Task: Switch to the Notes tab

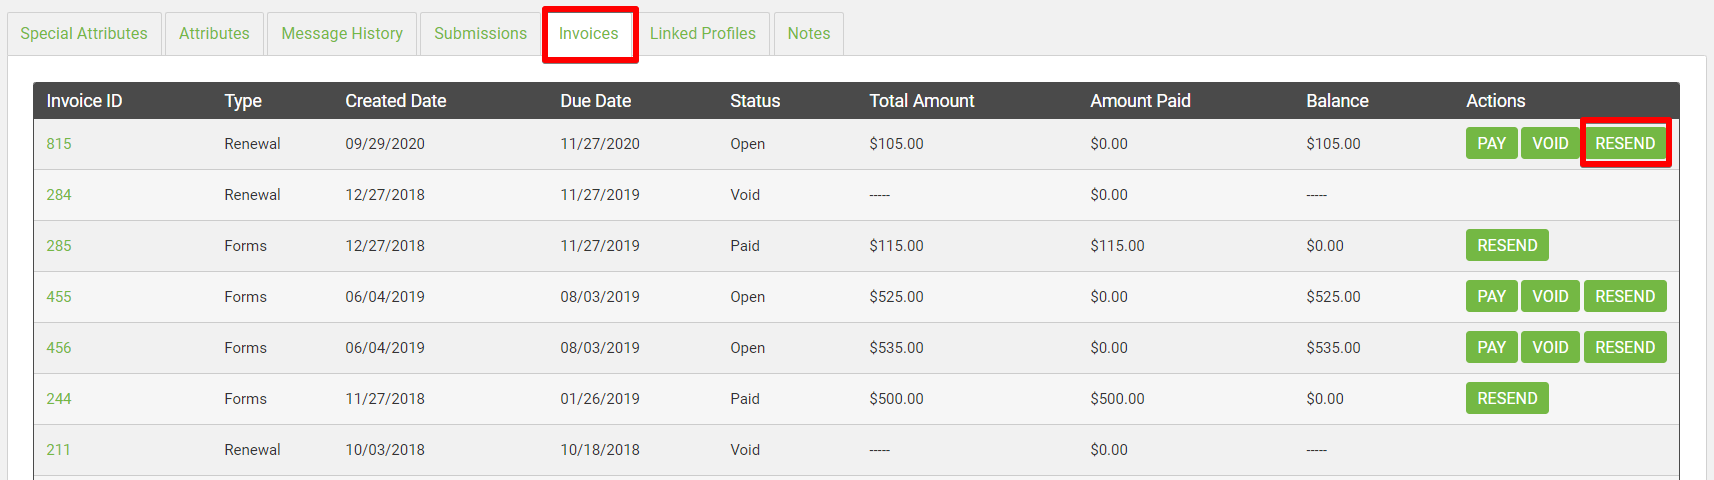Action: click(x=809, y=34)
